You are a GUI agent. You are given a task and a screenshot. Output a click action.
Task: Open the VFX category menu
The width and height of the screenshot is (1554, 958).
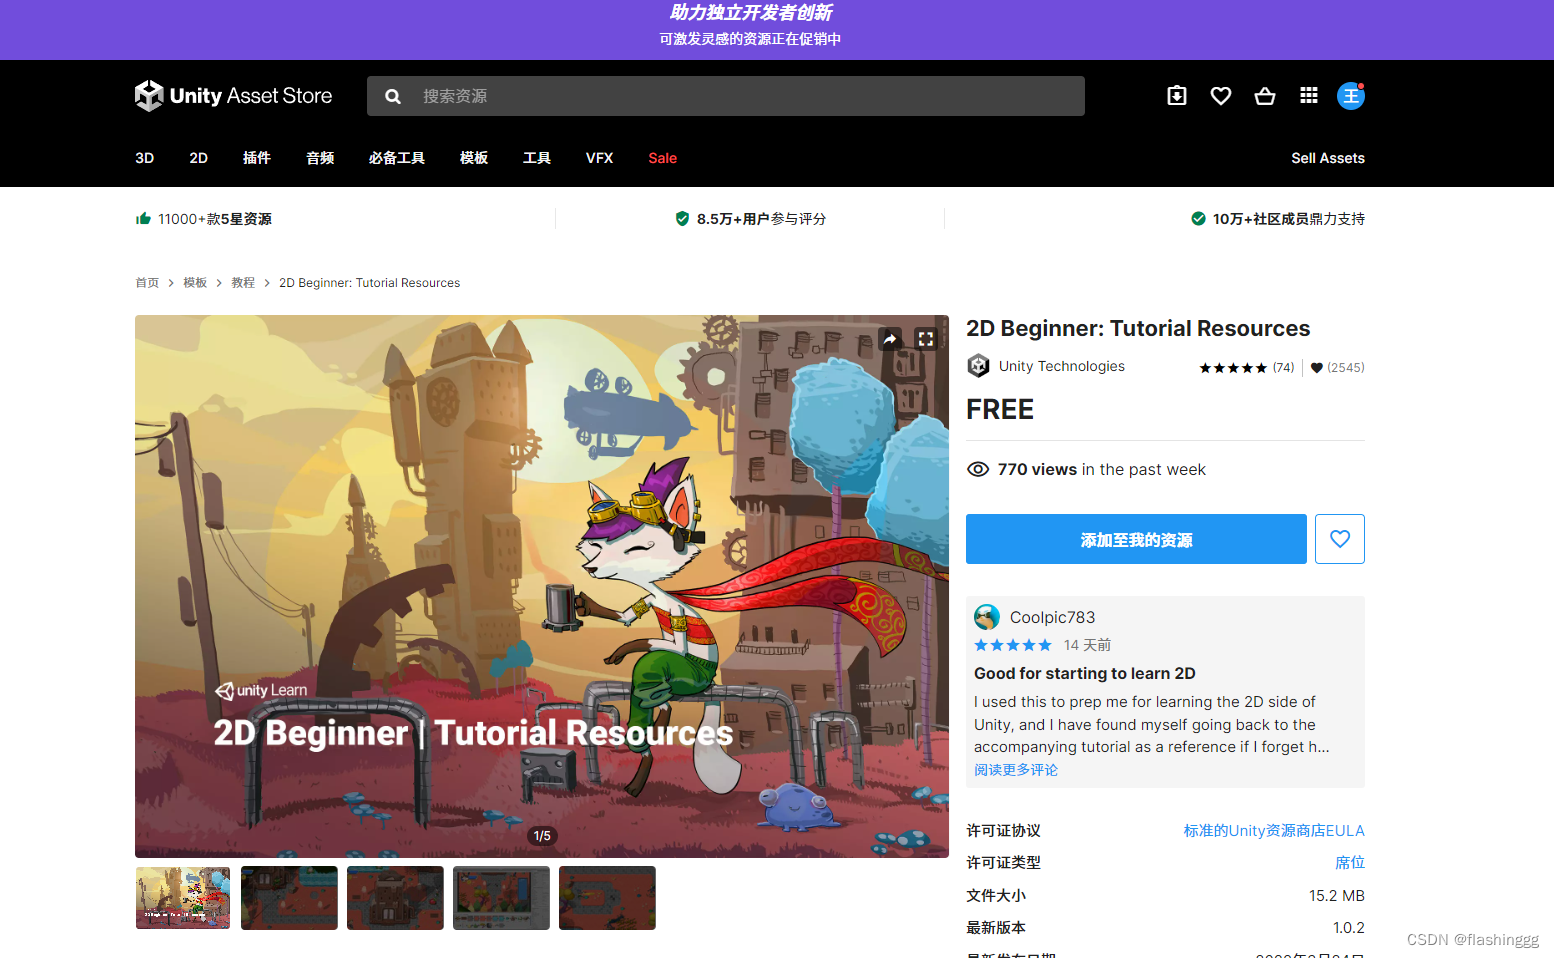coord(600,158)
